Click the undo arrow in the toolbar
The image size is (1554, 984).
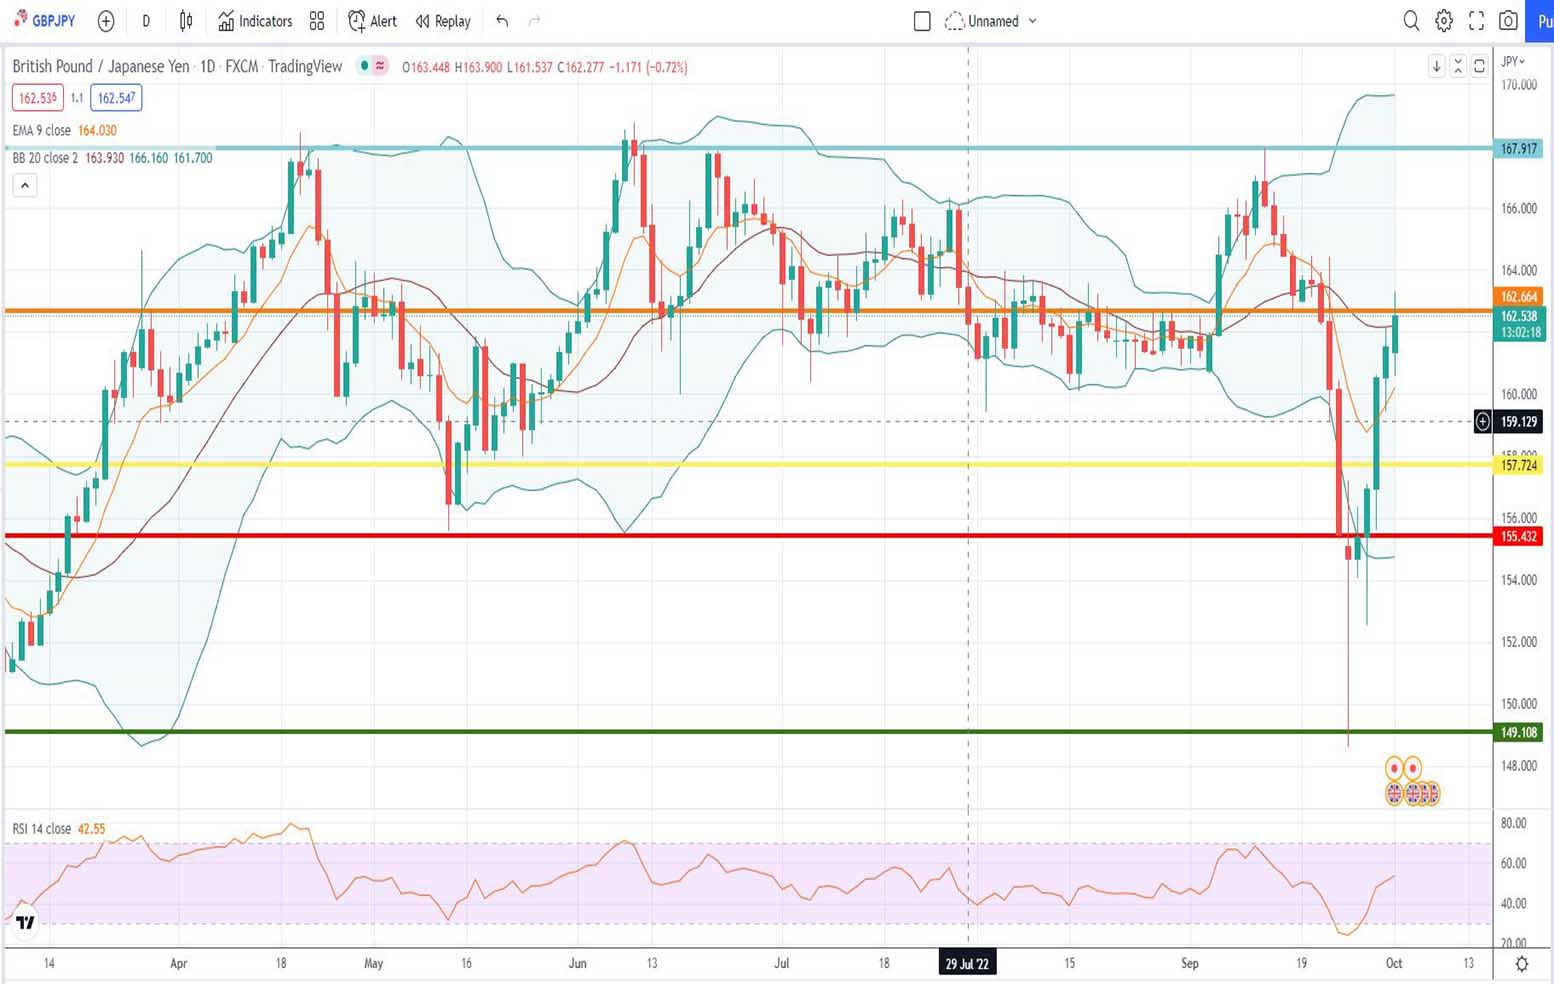point(502,21)
